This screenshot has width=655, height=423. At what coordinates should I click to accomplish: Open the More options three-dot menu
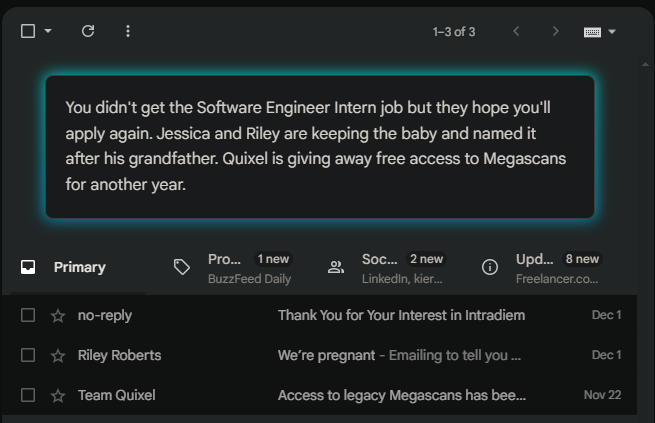(x=127, y=31)
